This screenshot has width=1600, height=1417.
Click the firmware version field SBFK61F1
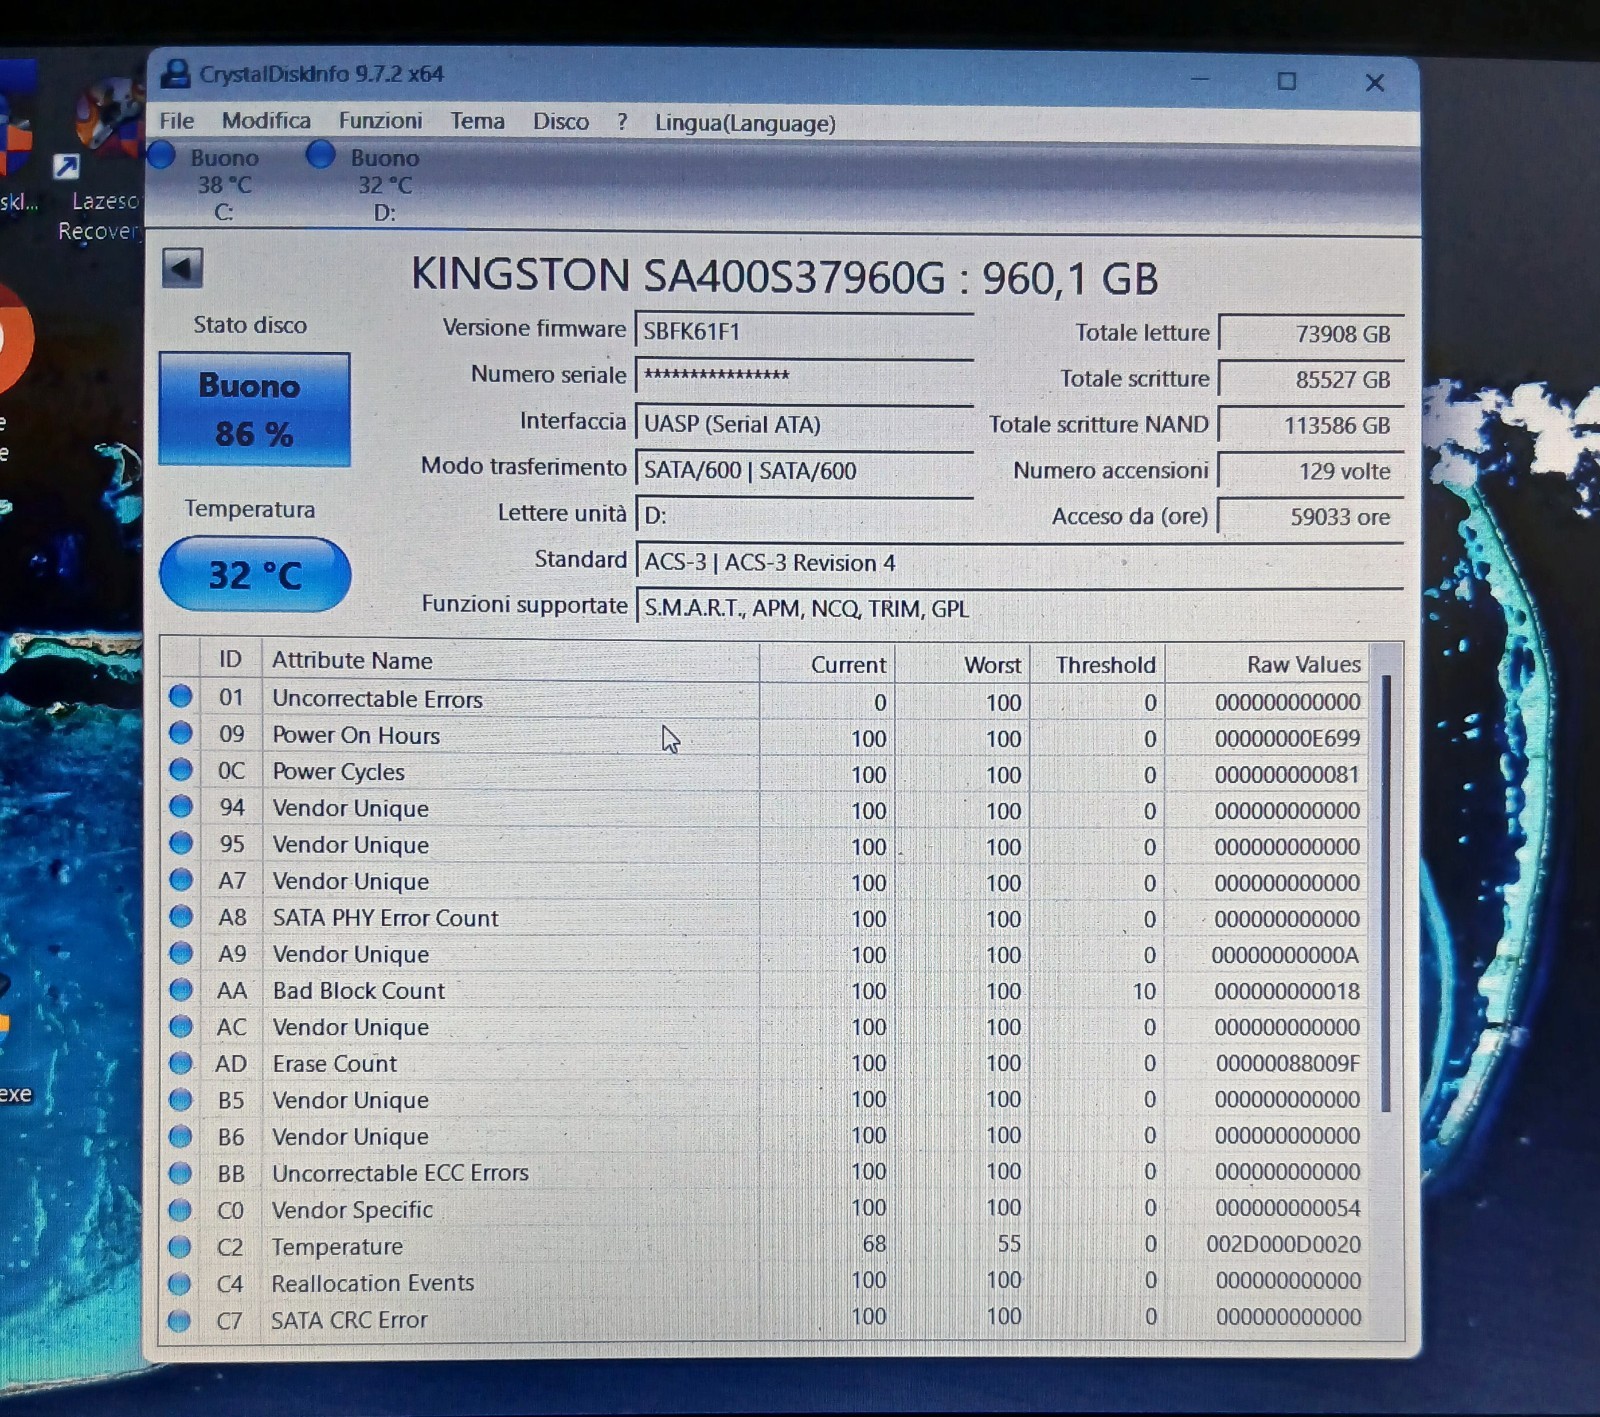(804, 331)
